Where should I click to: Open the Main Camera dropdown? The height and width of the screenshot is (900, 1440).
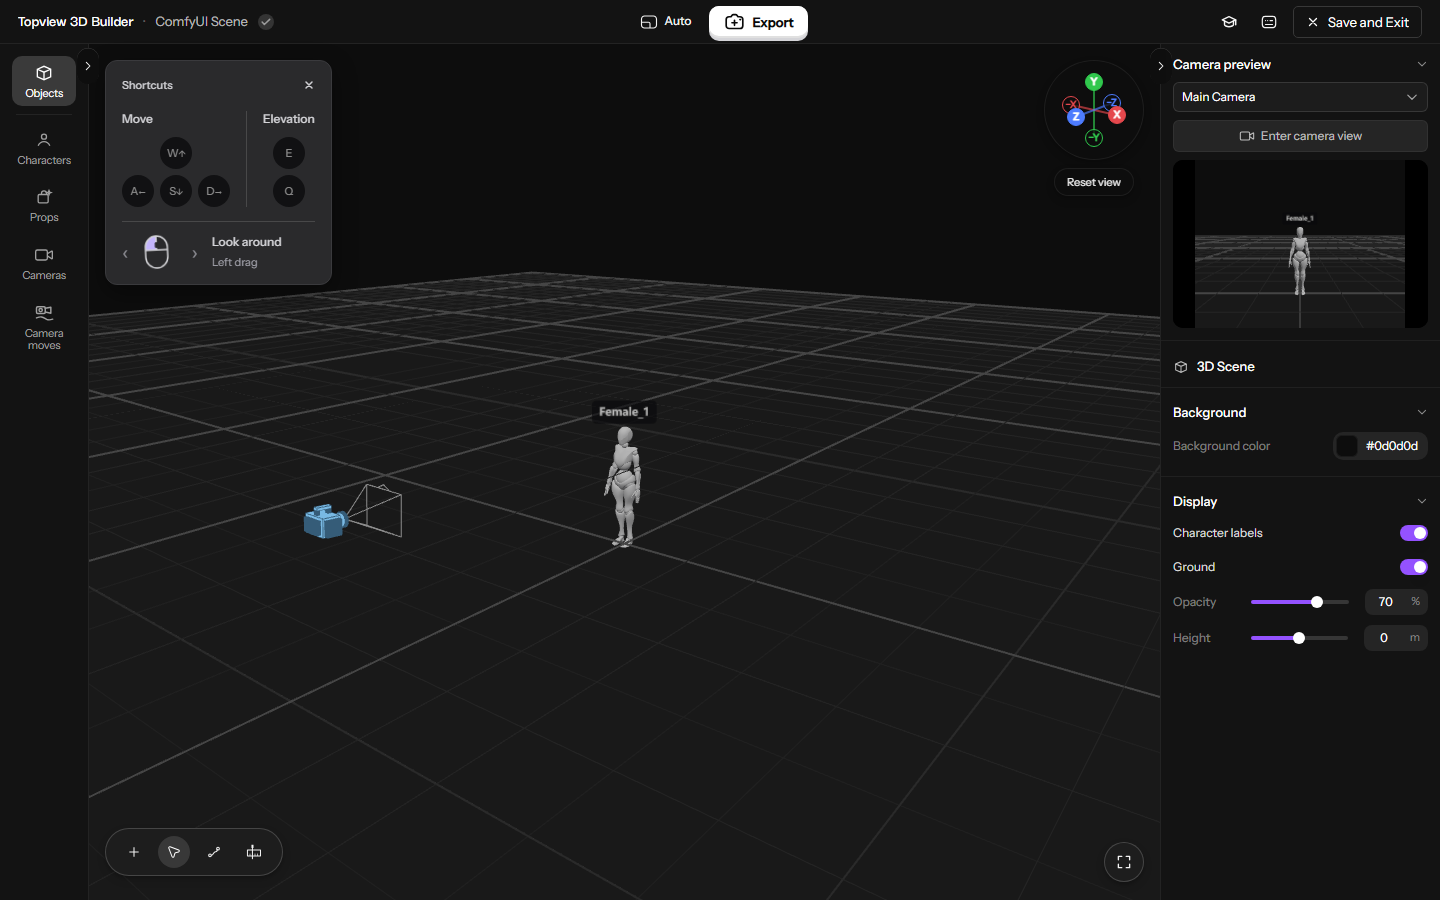pyautogui.click(x=1300, y=97)
